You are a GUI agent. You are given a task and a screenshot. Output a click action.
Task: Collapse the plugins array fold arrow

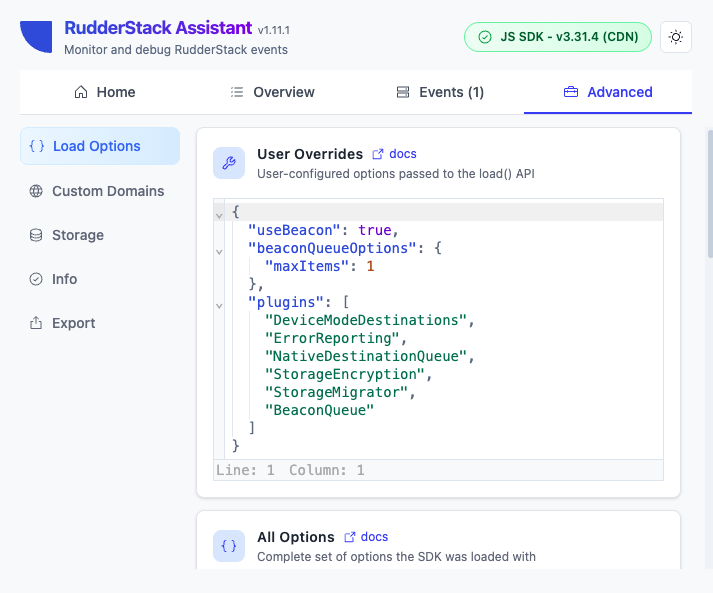[219, 306]
